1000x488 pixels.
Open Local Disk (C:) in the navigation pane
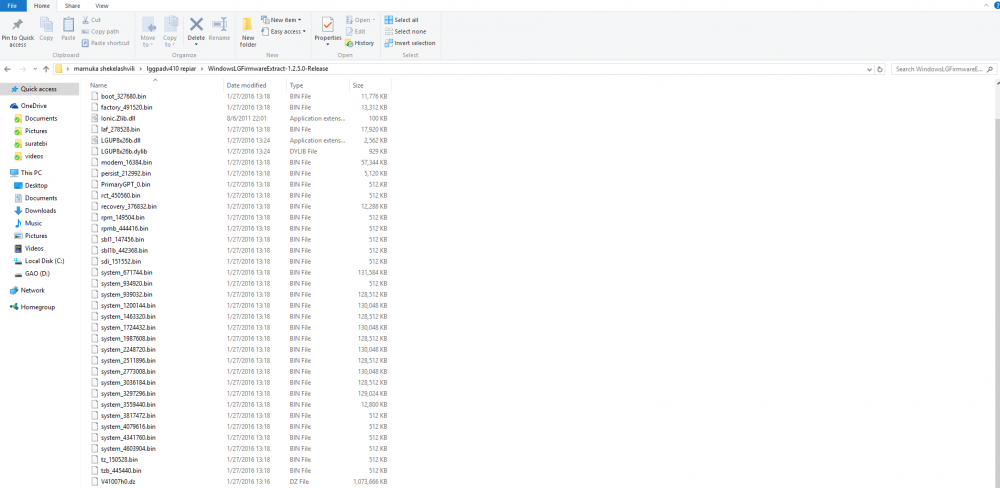pyautogui.click(x=45, y=260)
